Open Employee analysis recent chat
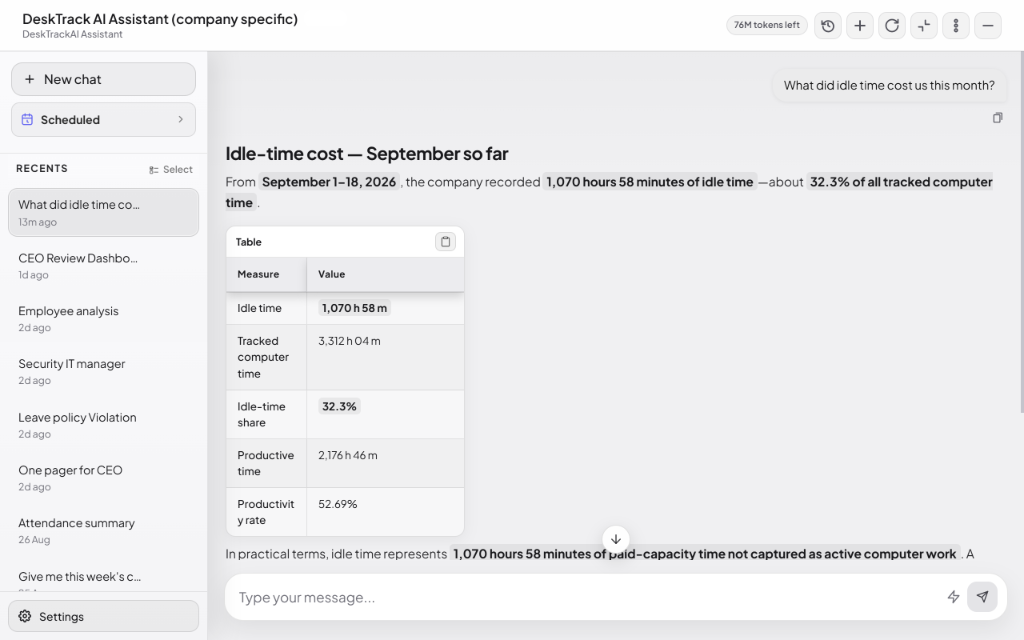This screenshot has height=640, width=1024. point(103,319)
